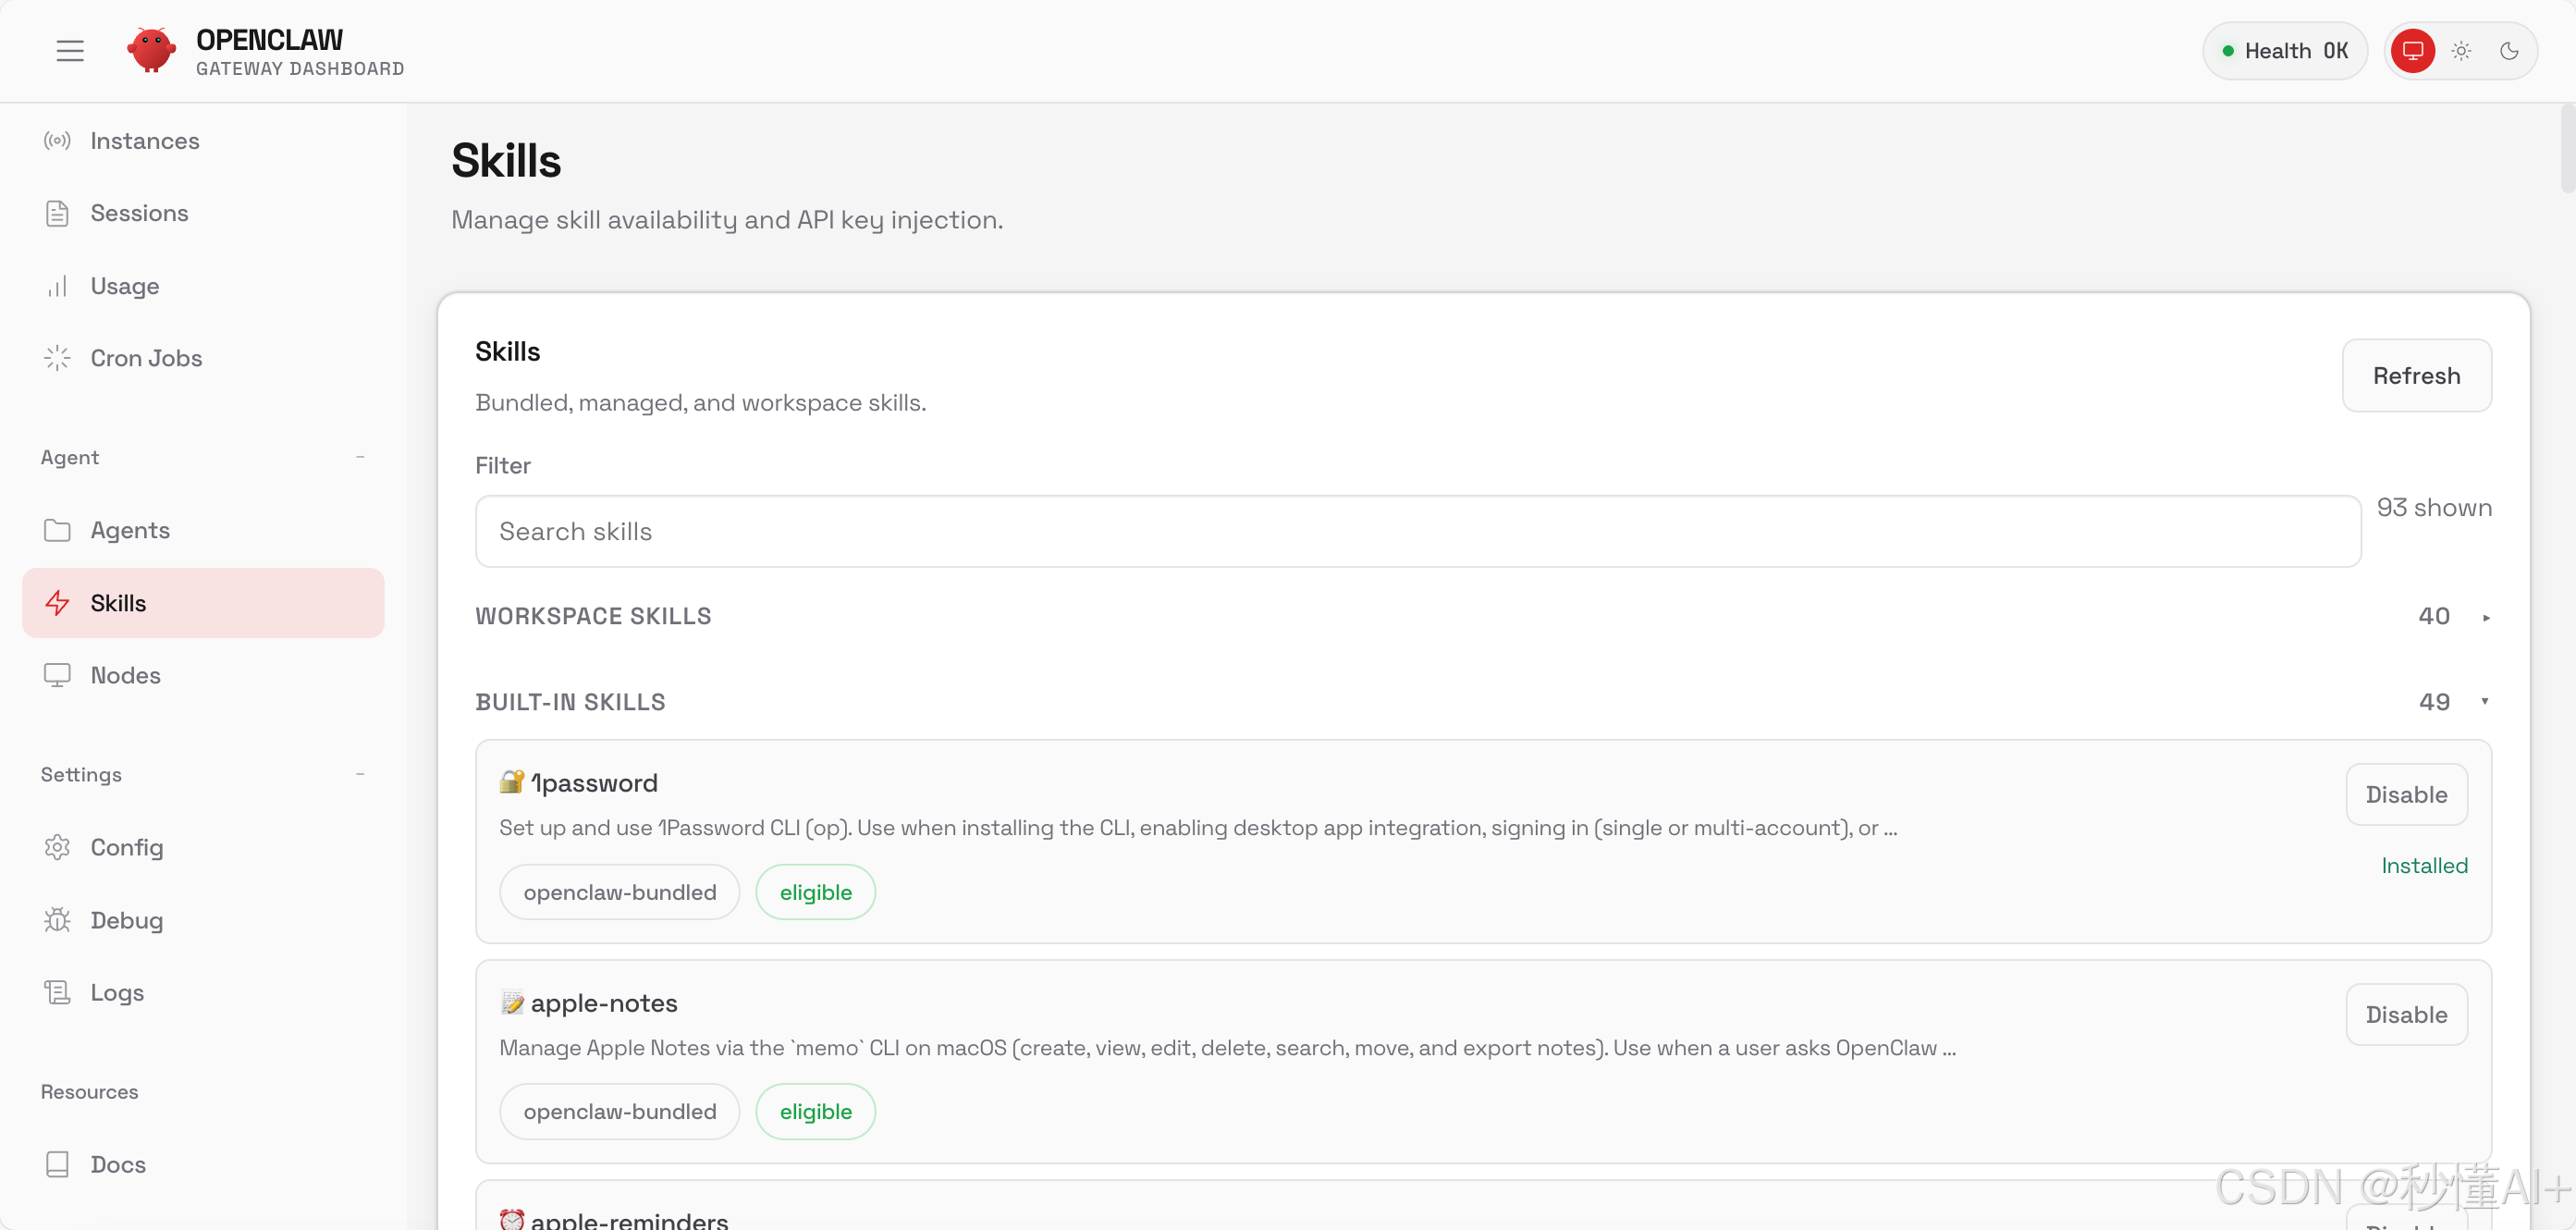The width and height of the screenshot is (2576, 1230).
Task: Open the Debug bug icon
Action: coord(57,920)
